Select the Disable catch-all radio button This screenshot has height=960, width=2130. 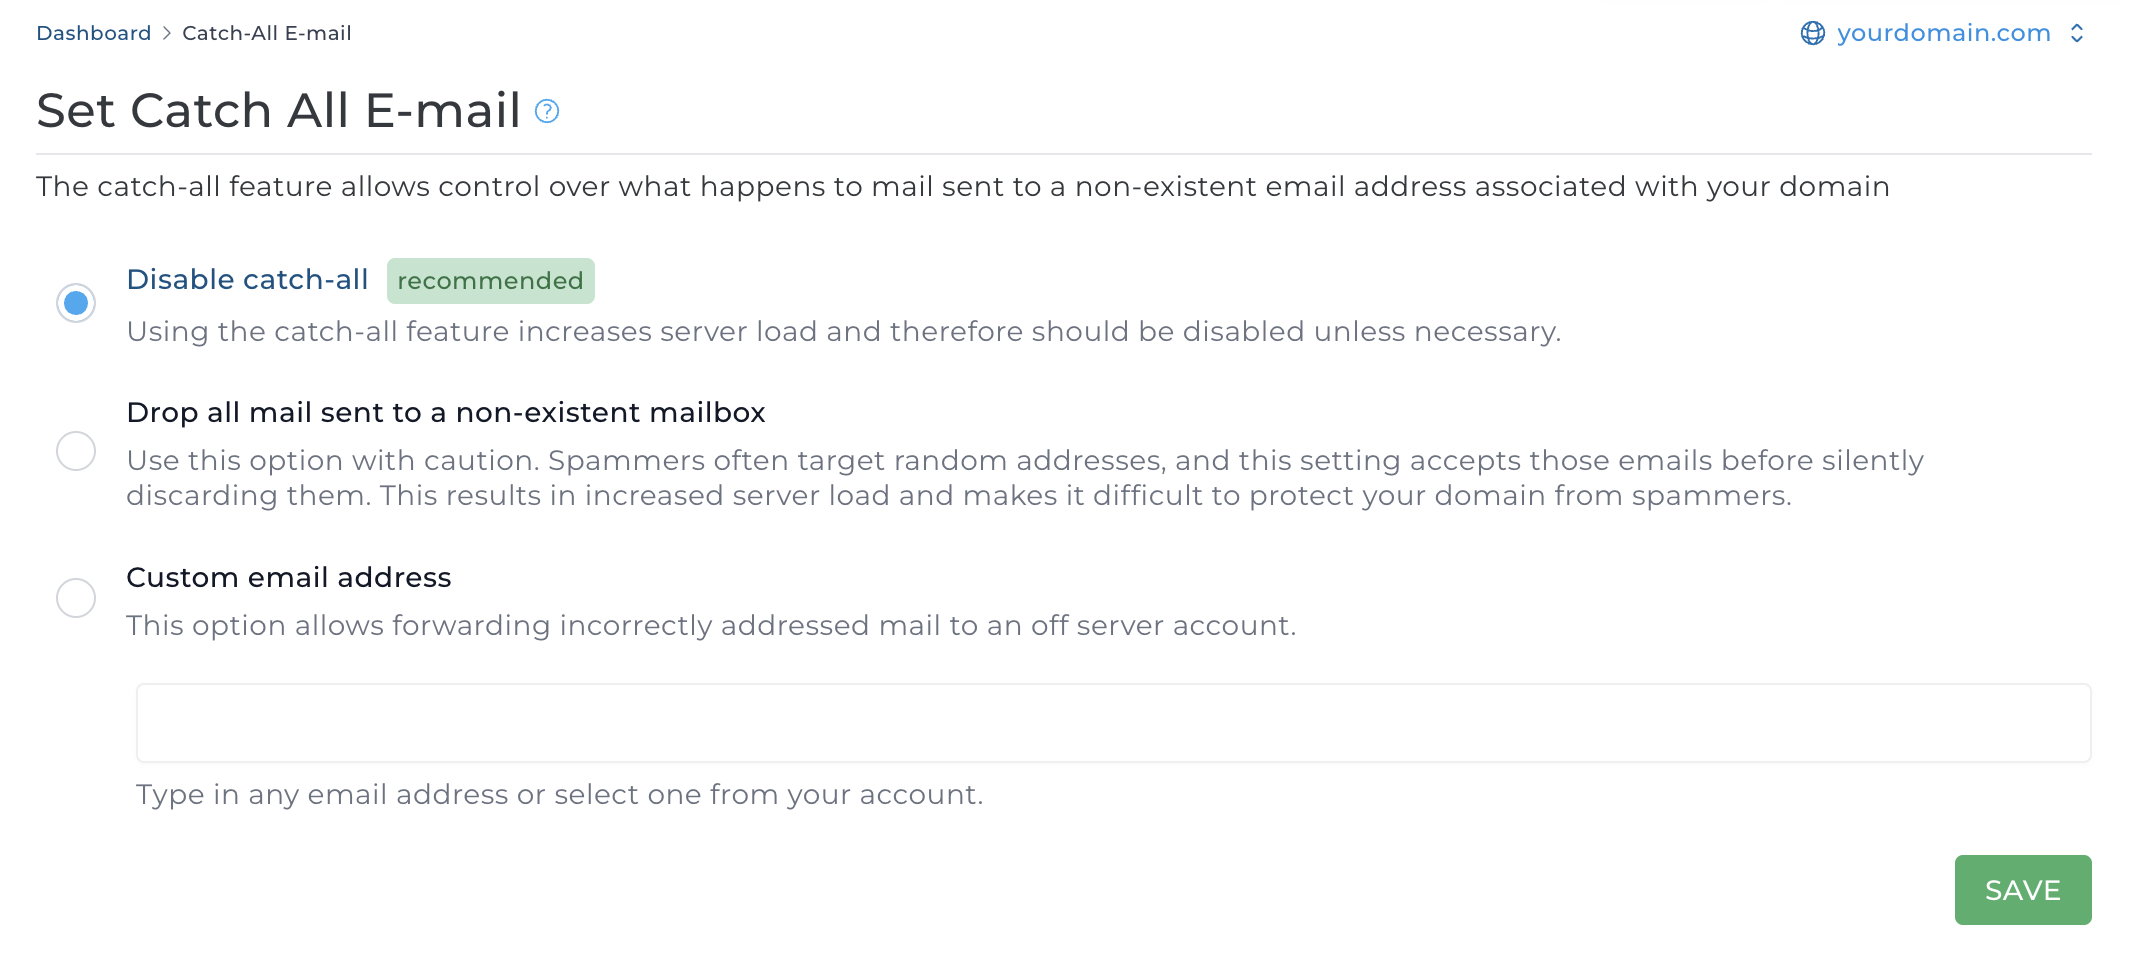(76, 303)
